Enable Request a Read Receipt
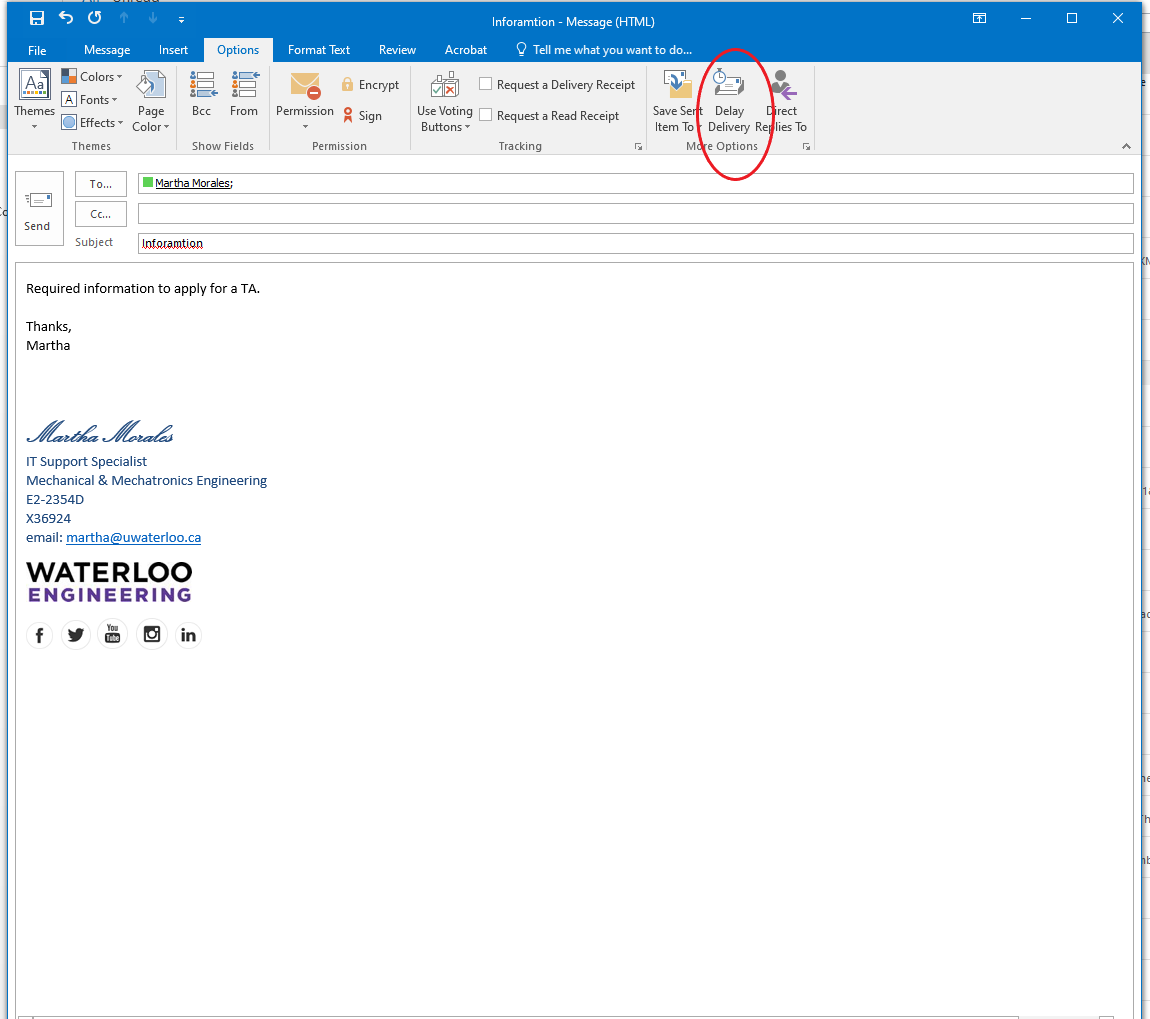Image resolution: width=1150 pixels, height=1019 pixels. [x=486, y=116]
